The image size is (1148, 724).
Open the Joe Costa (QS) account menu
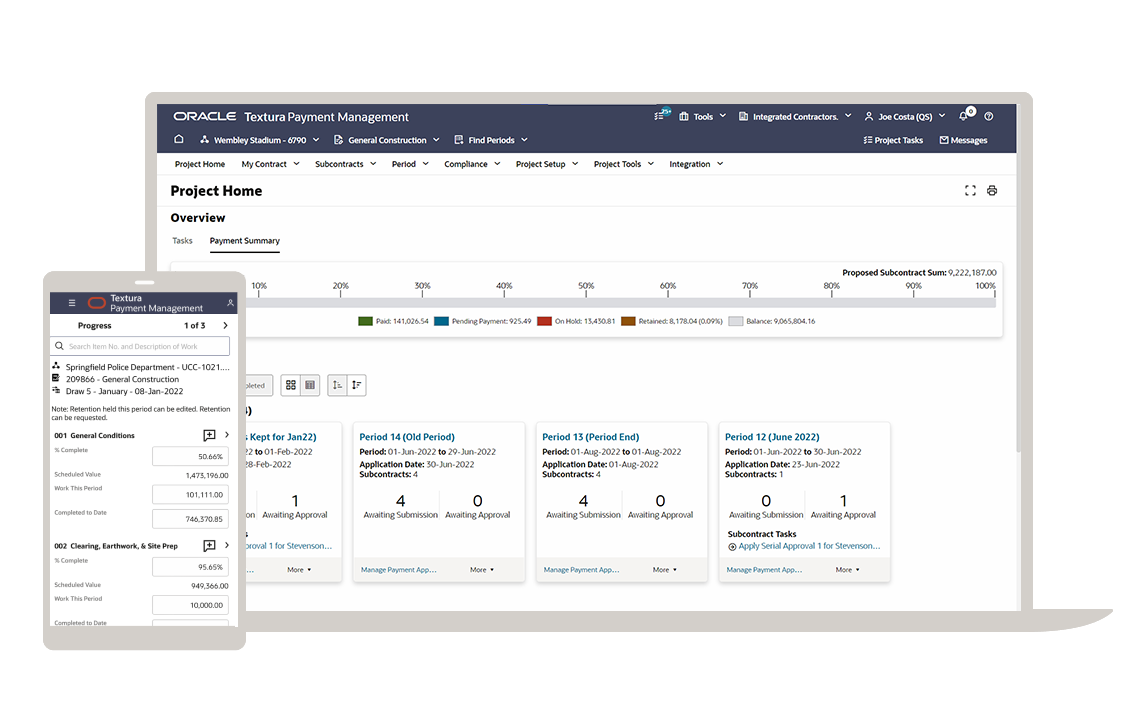click(x=903, y=116)
